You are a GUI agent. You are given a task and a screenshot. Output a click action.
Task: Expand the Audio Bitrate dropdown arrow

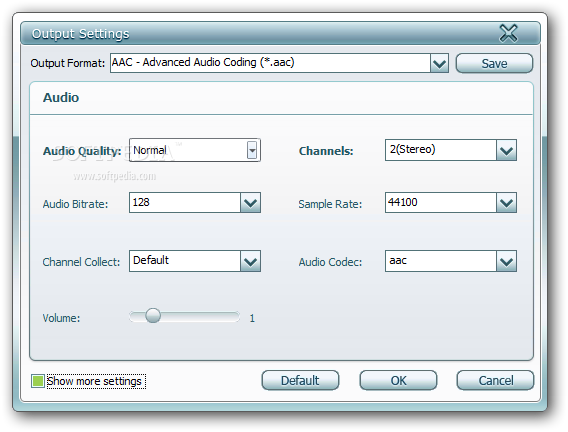click(250, 202)
